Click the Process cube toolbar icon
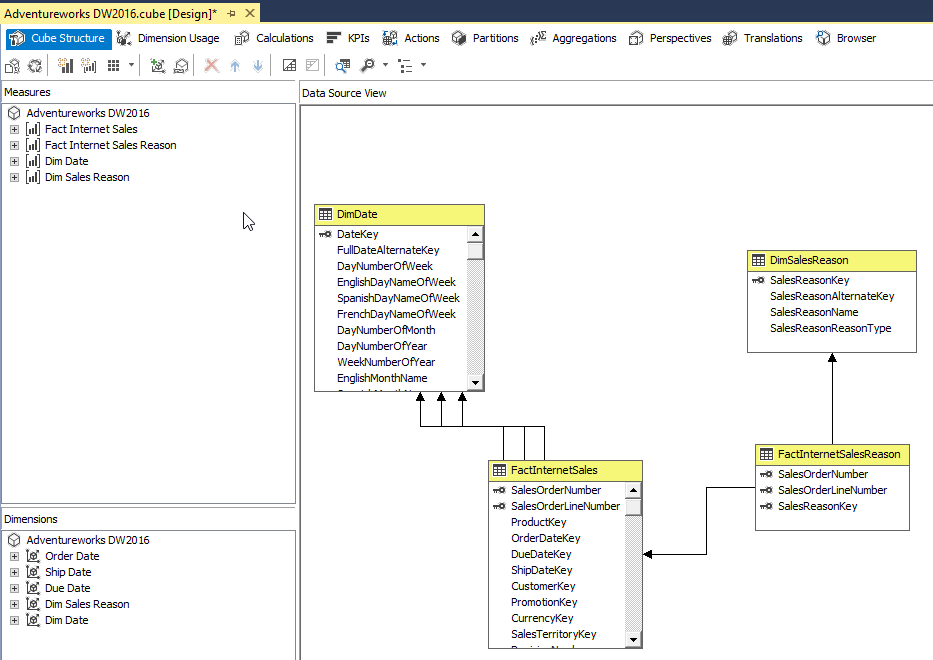The image size is (933, 660). tap(12, 65)
